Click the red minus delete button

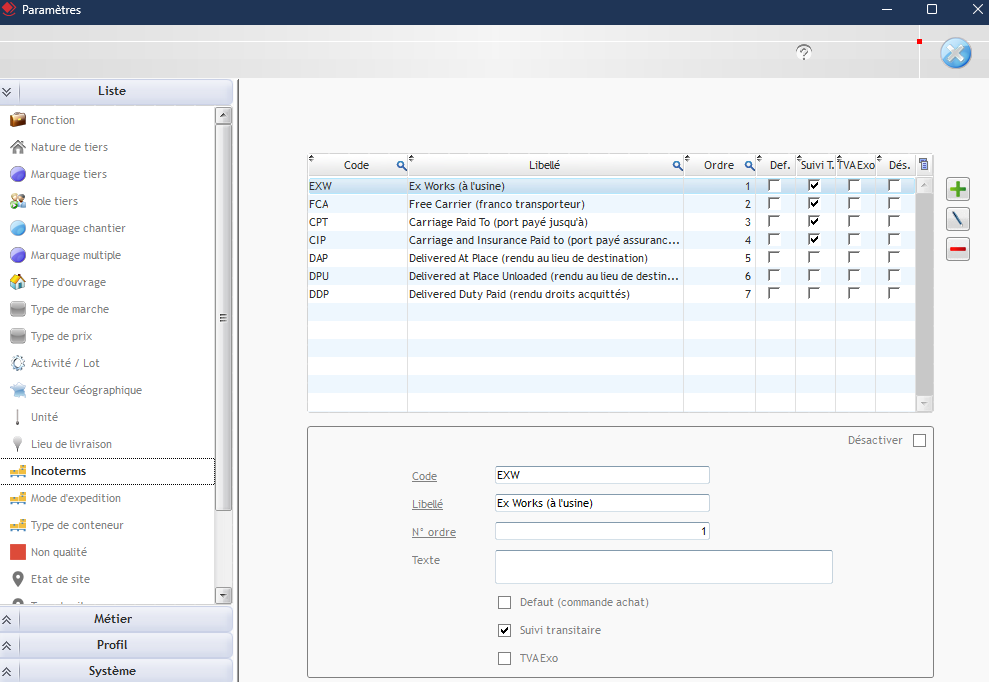pos(958,249)
